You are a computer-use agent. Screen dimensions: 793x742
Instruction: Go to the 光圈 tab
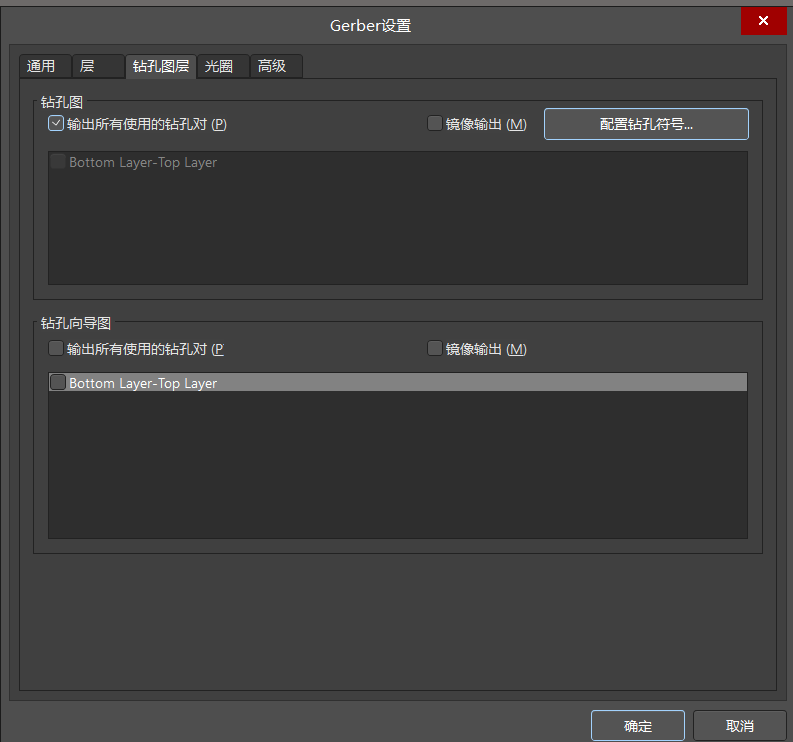[x=223, y=66]
